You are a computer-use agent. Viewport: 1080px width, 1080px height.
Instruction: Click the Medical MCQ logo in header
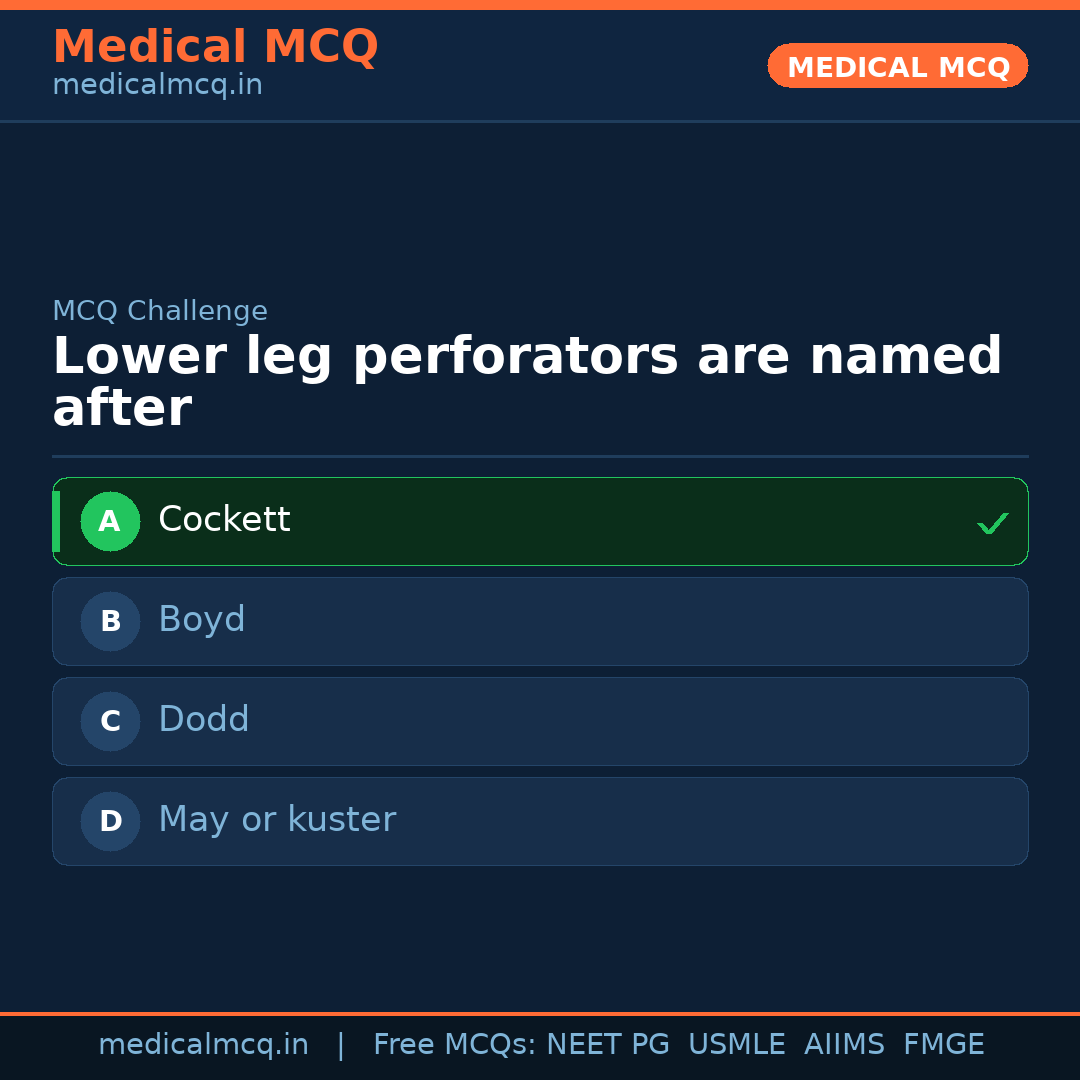pos(215,47)
